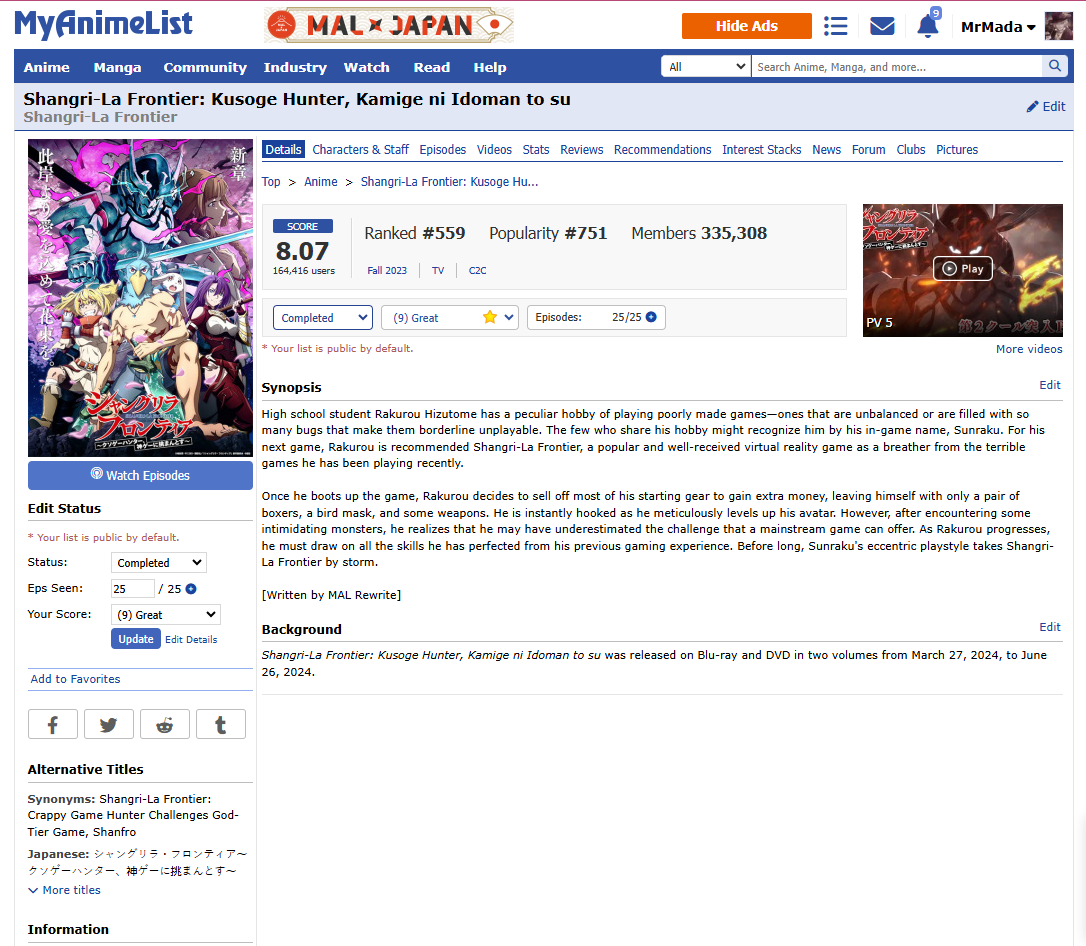Click the search magnifier icon
Screen dimensions: 1086x946
pos(1054,66)
